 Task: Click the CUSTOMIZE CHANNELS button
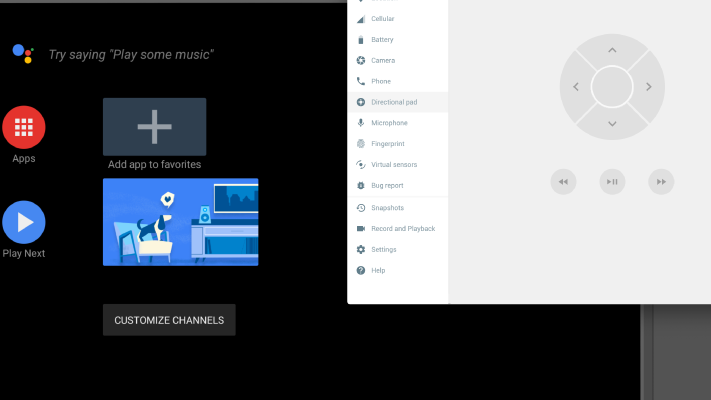click(169, 320)
